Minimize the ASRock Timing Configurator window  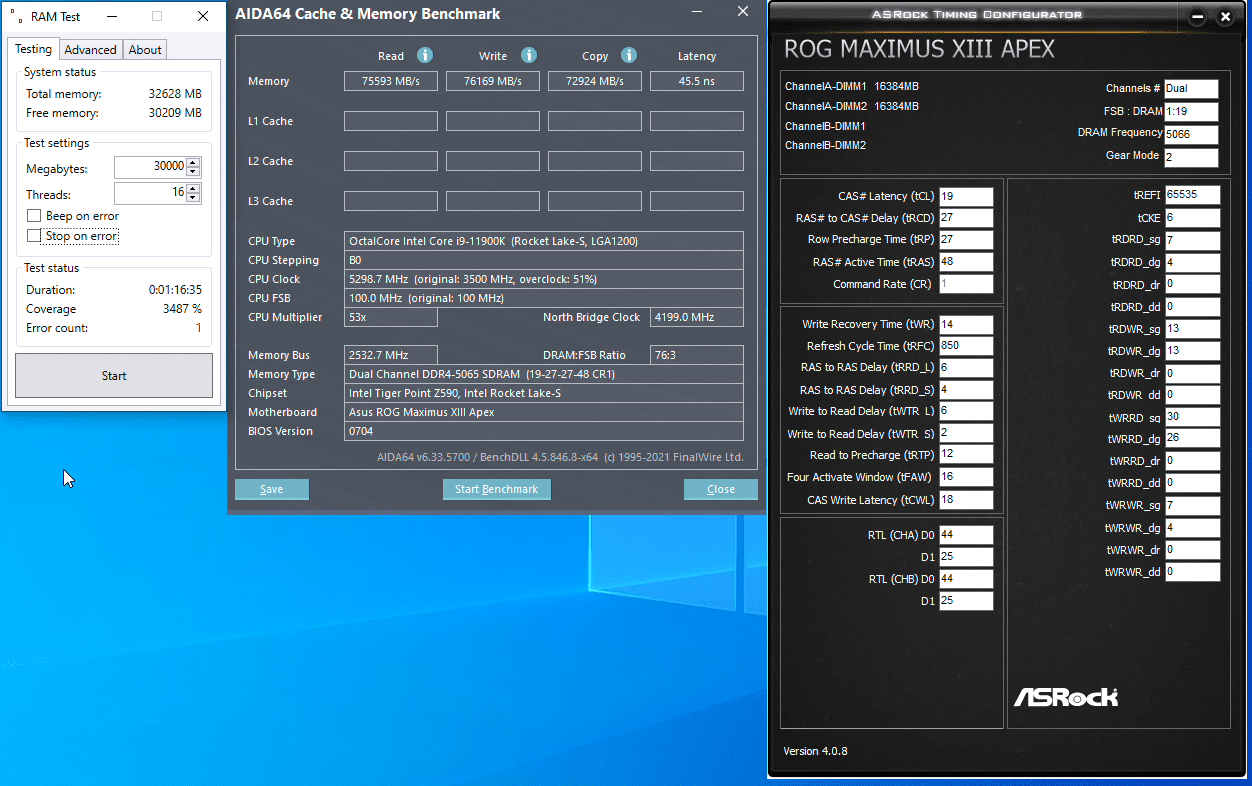point(1197,17)
